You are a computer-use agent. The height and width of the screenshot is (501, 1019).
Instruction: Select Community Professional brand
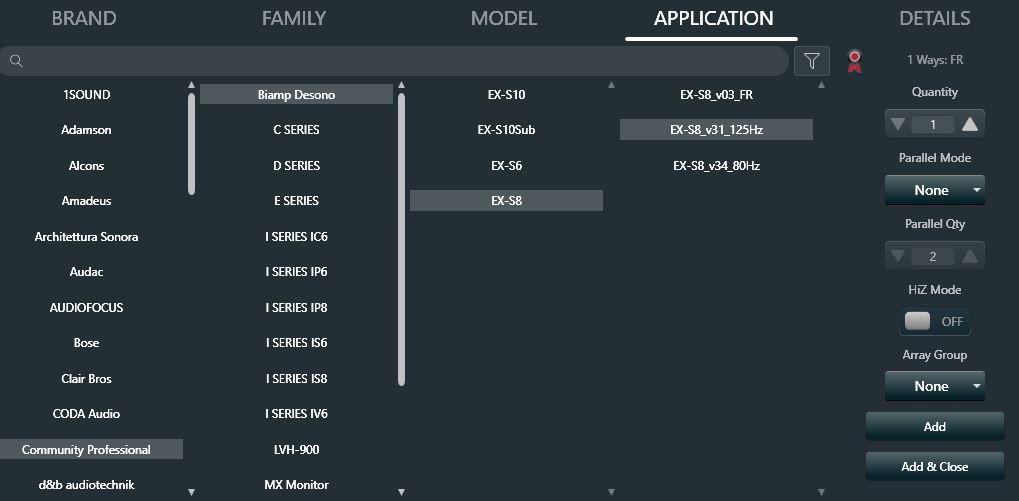click(x=91, y=449)
